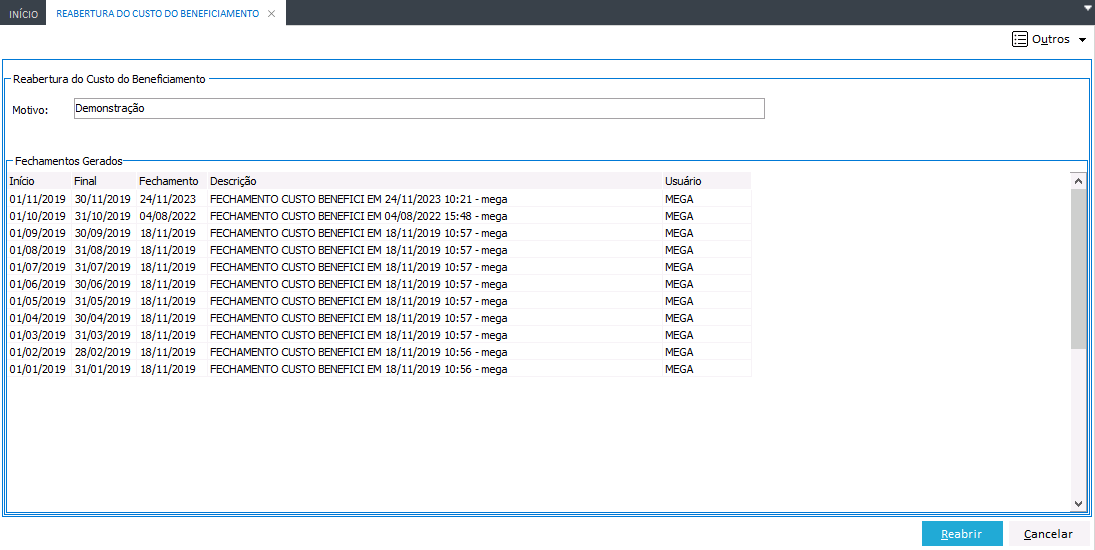
Task: Sort by the Fechamento column header
Action: (171, 181)
